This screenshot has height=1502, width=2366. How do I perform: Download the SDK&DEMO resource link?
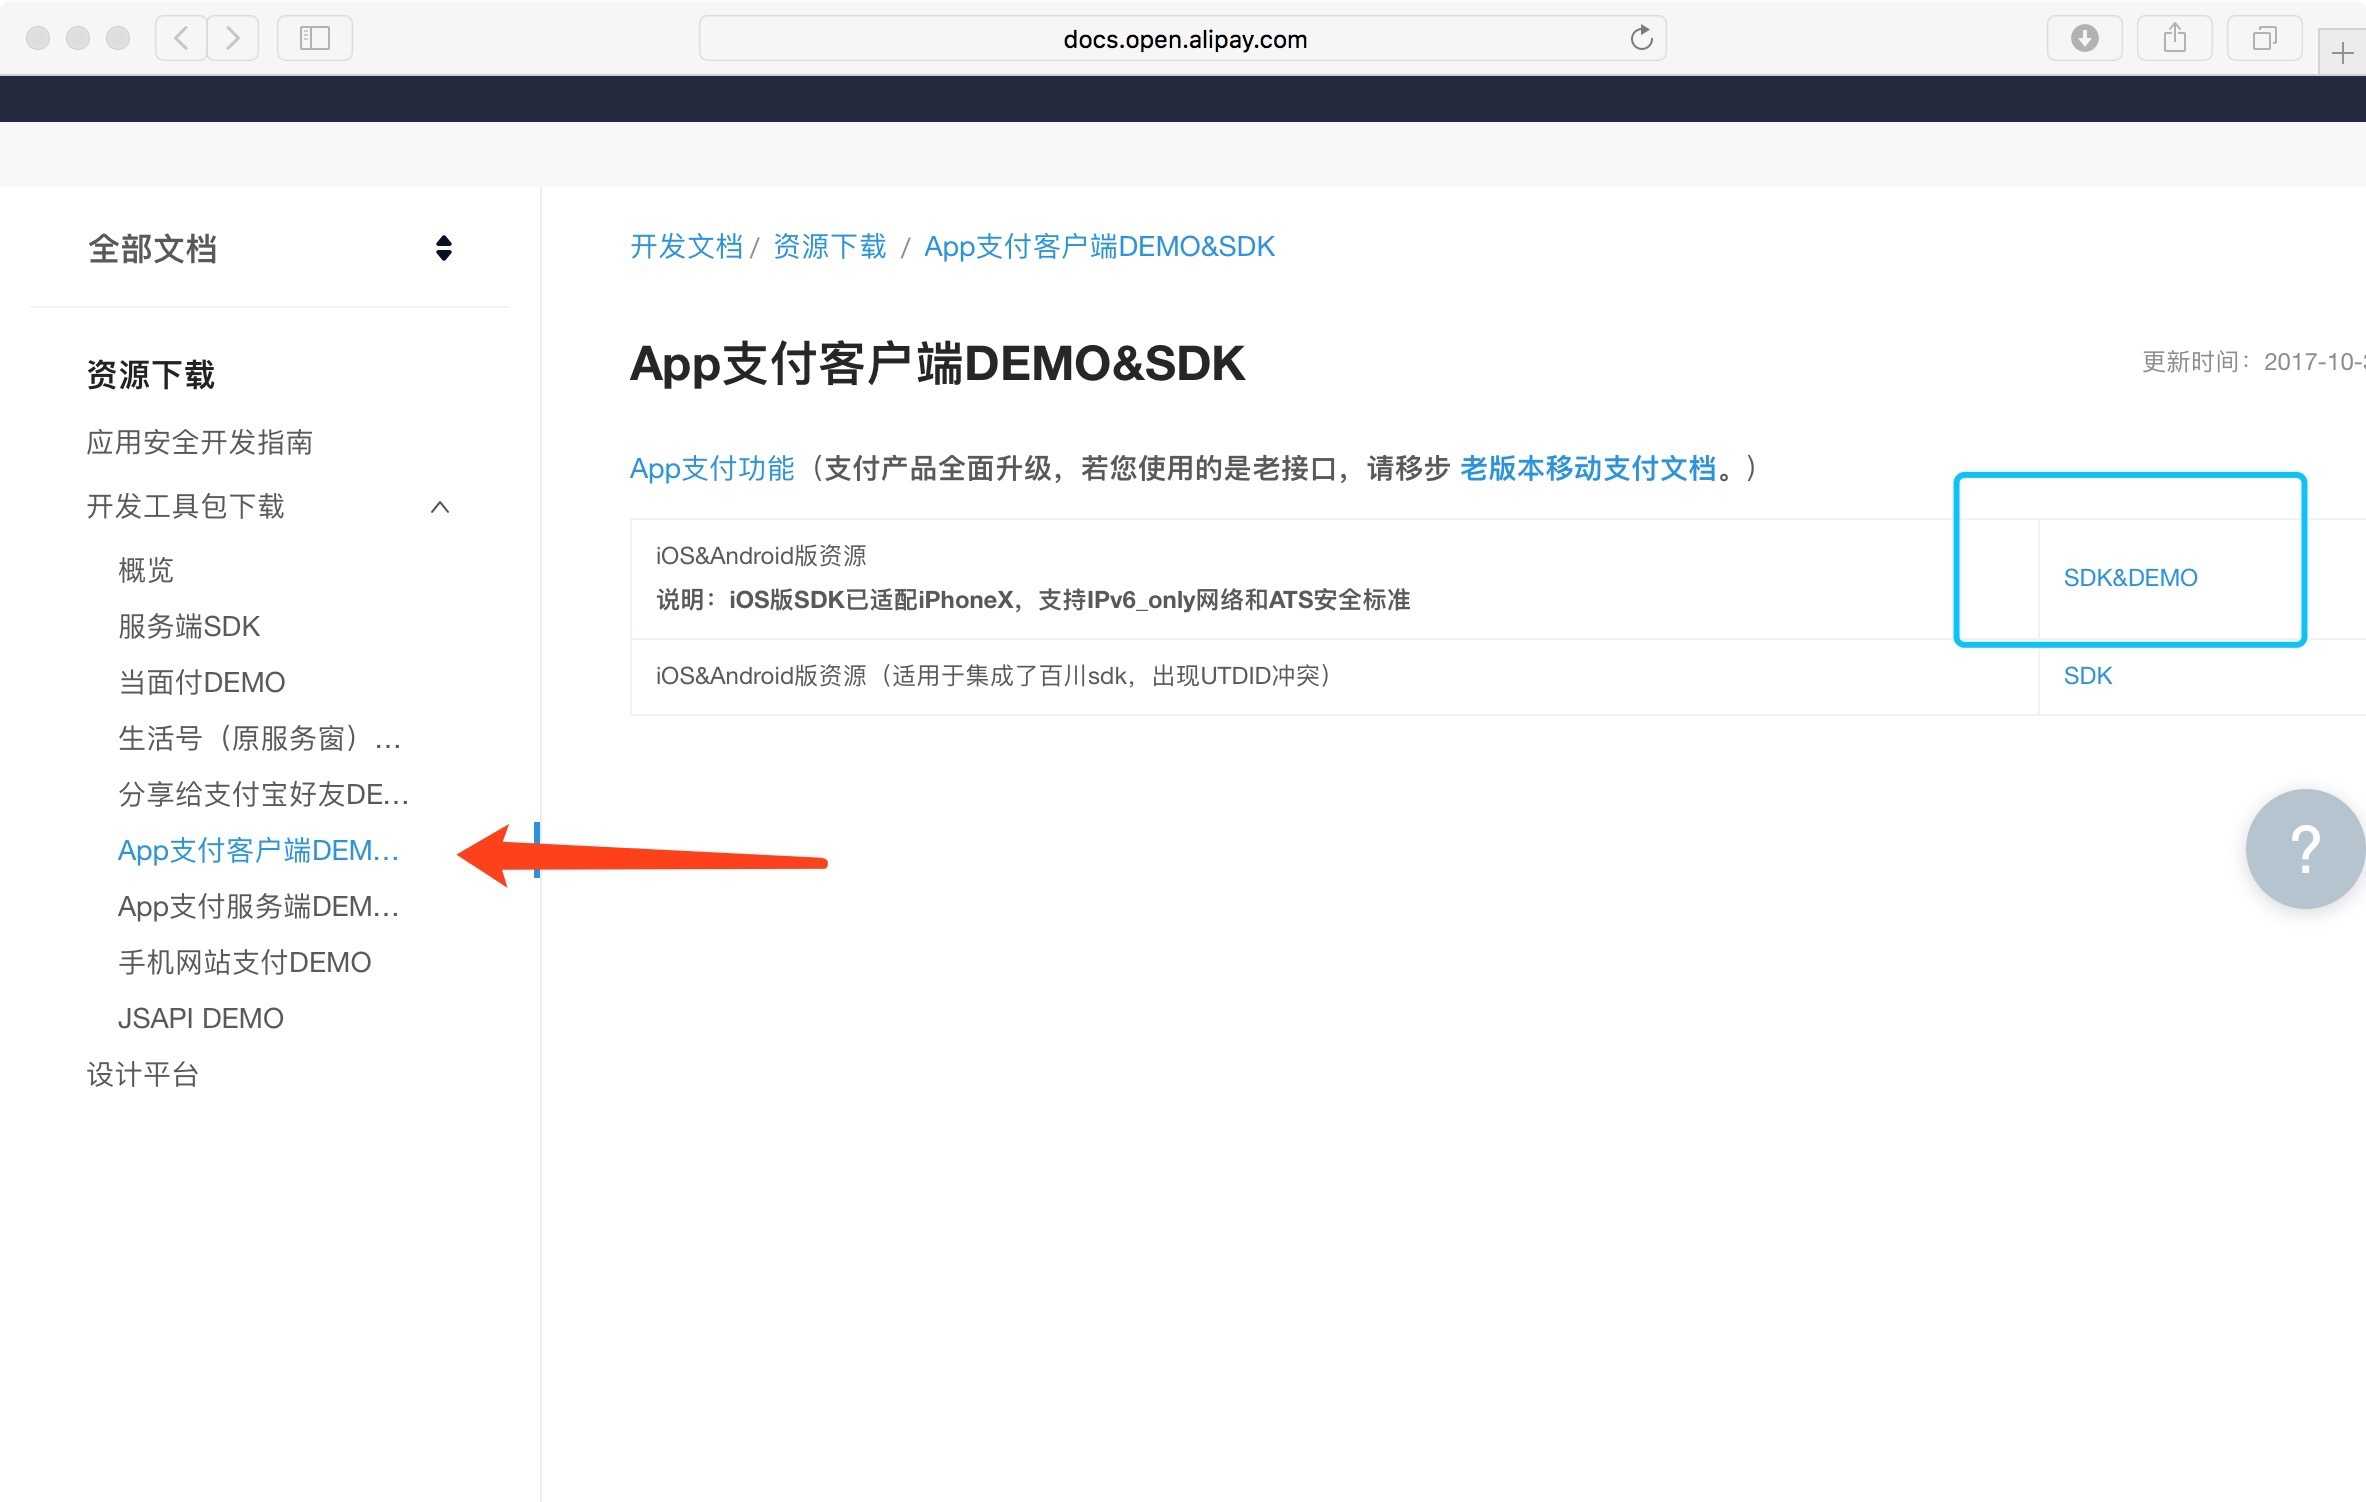tap(2130, 577)
